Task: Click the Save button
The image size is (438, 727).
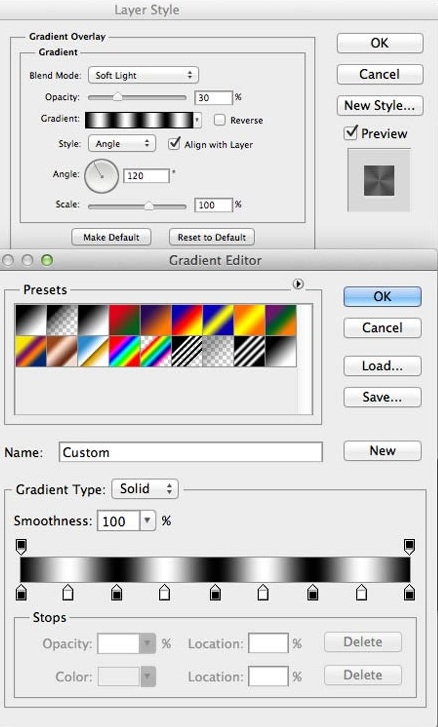Action: click(382, 397)
